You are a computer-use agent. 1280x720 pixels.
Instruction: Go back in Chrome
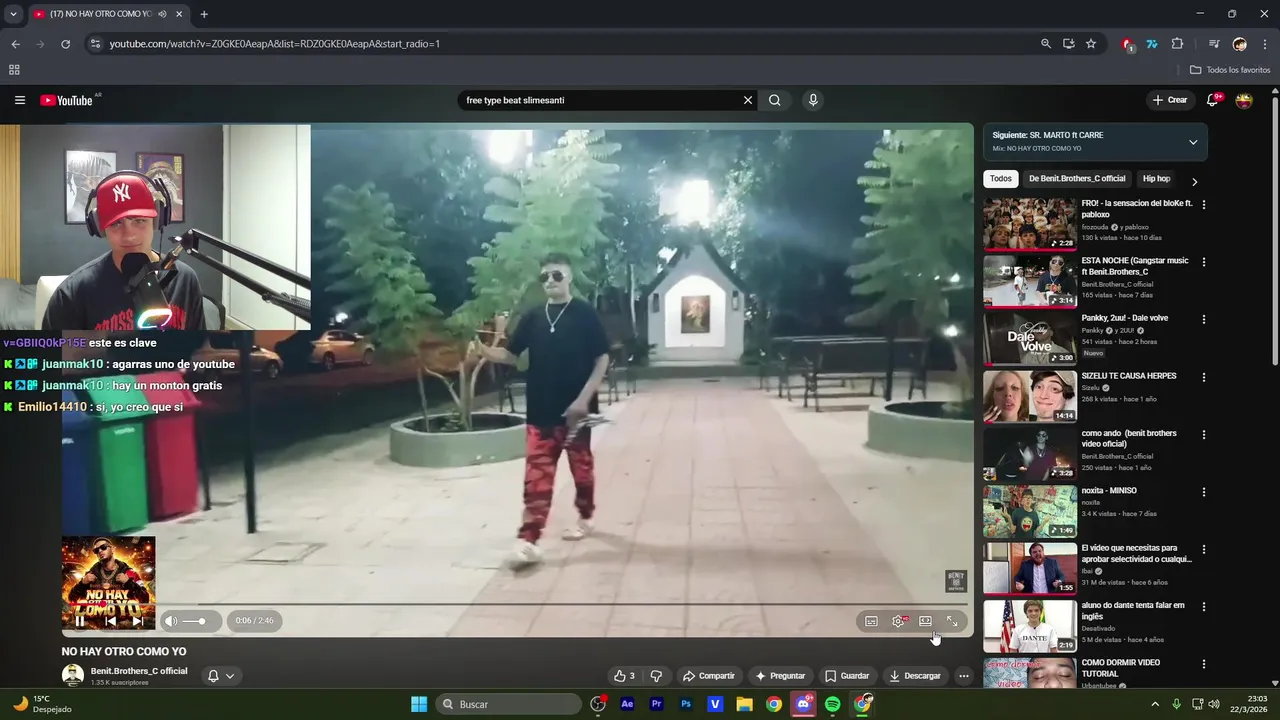point(15,44)
